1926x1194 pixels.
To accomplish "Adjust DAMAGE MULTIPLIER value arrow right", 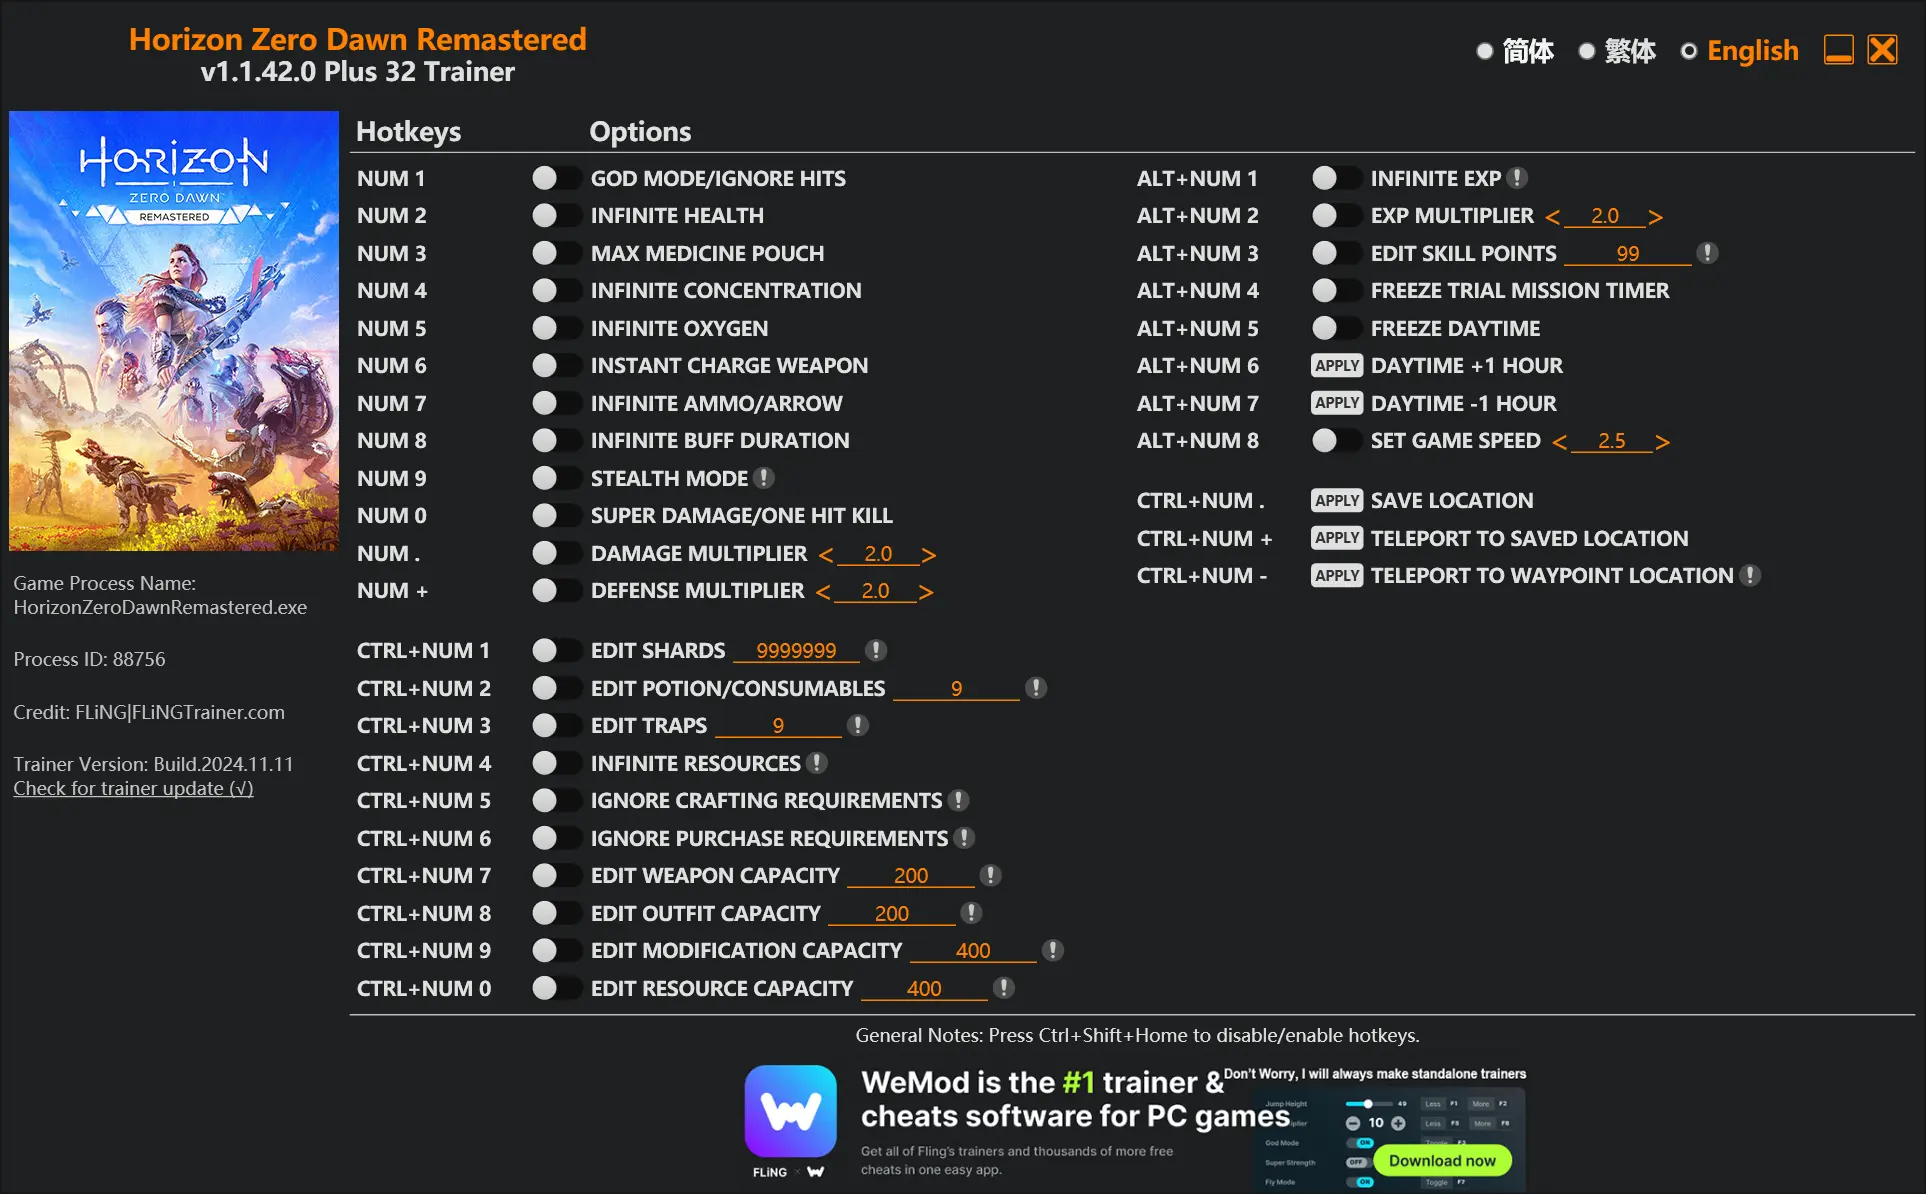I will click(x=935, y=554).
